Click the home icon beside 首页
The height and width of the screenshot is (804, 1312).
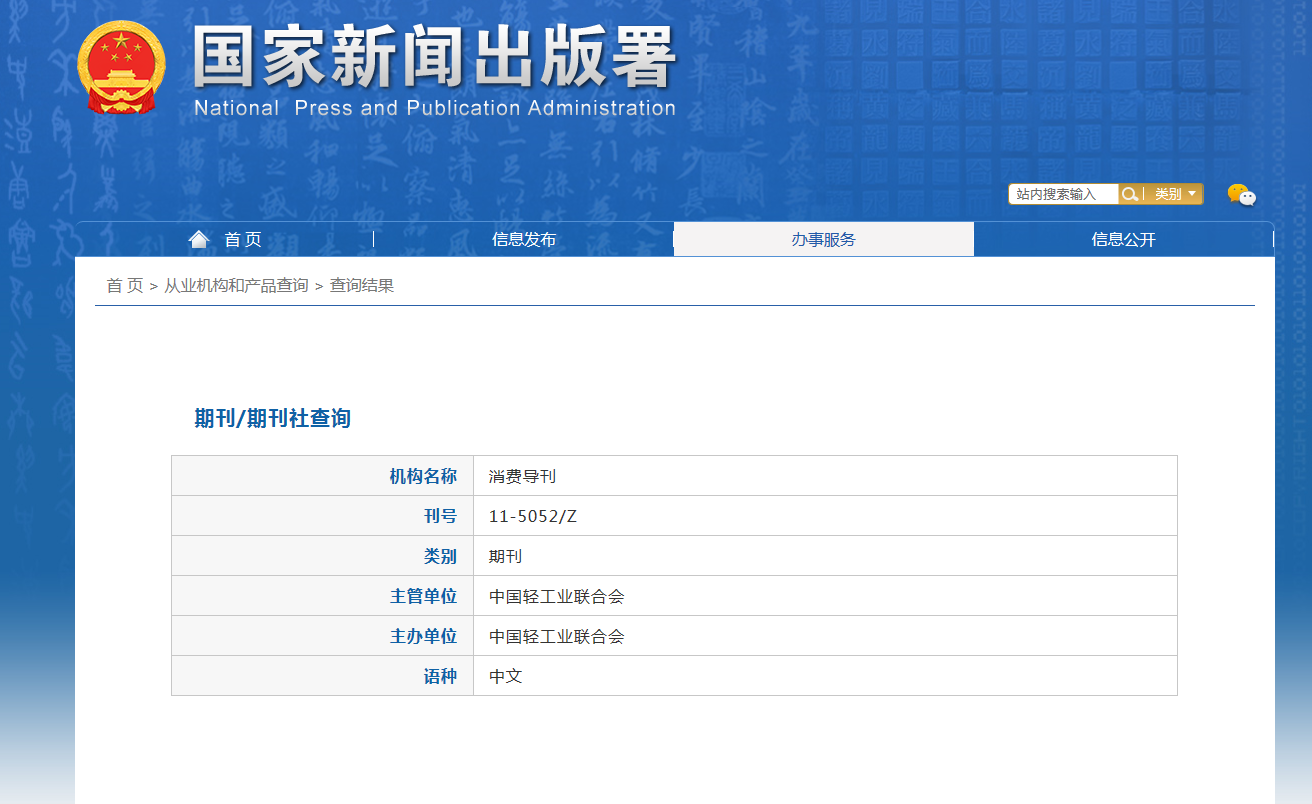tap(199, 237)
